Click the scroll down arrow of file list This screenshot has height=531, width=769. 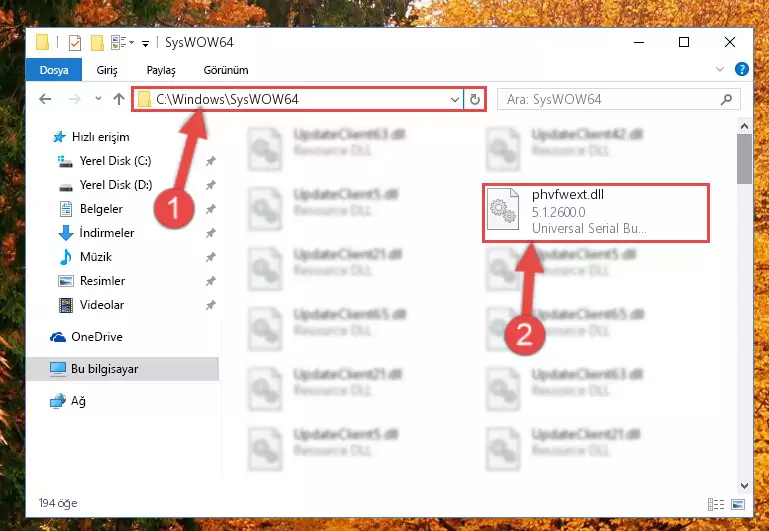tap(744, 486)
